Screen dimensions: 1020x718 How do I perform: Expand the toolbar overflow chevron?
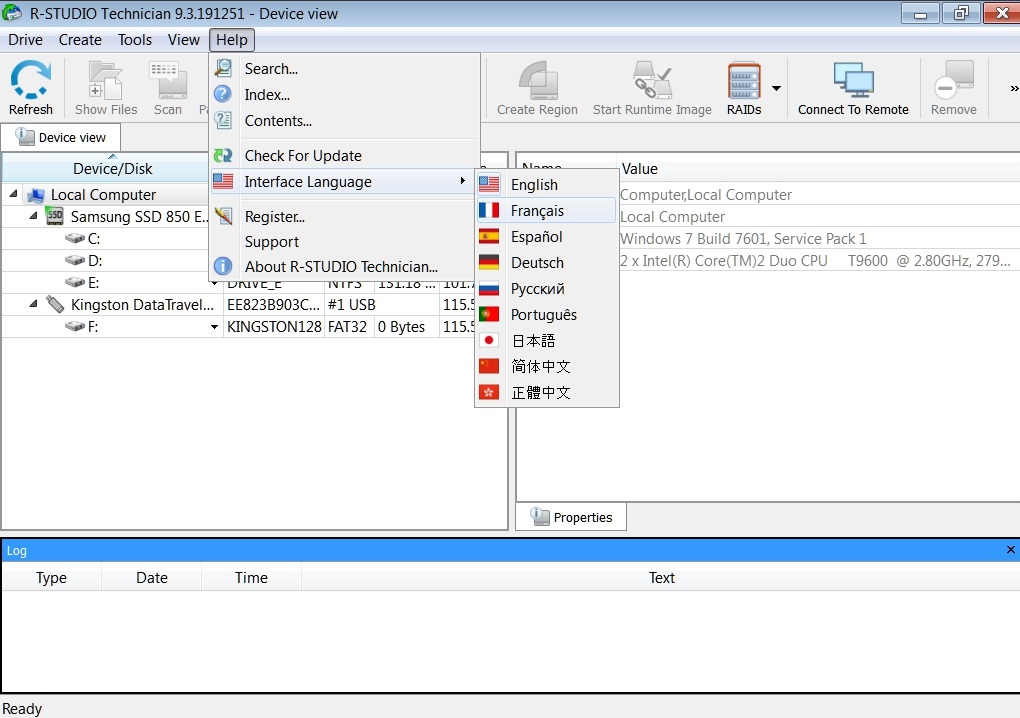(x=1013, y=88)
